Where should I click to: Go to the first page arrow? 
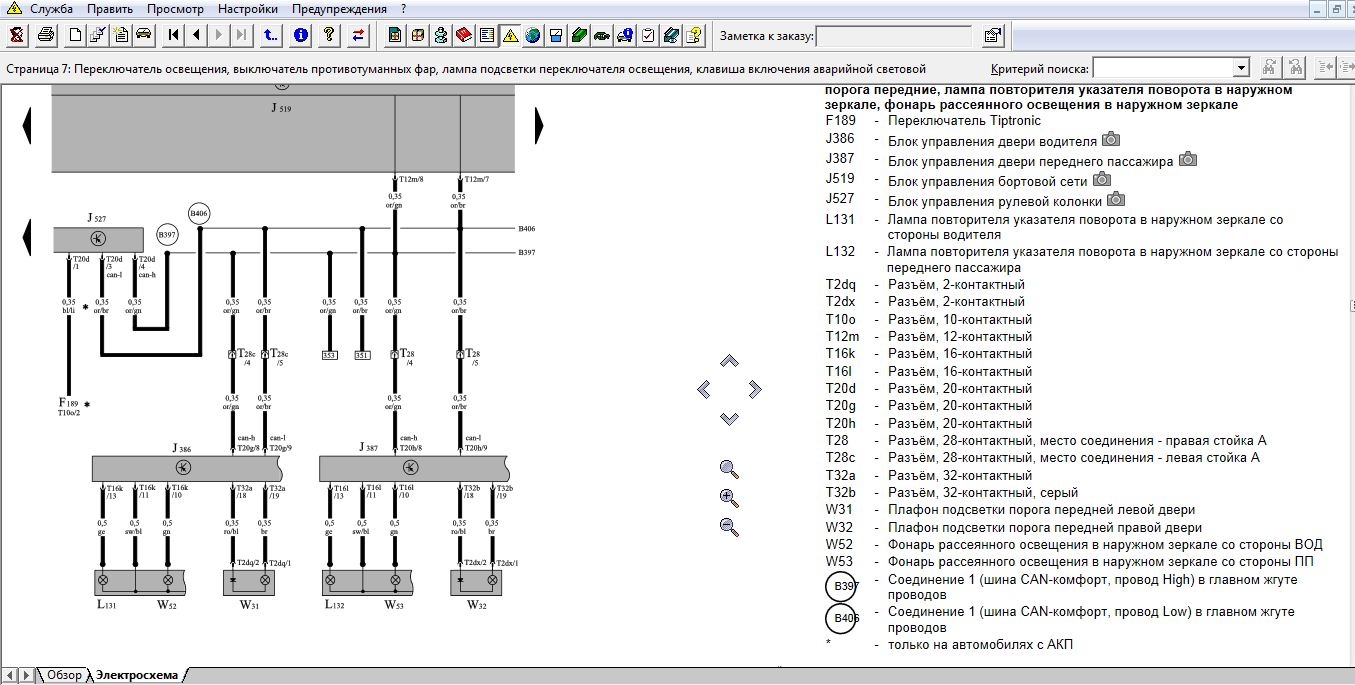pyautogui.click(x=174, y=36)
